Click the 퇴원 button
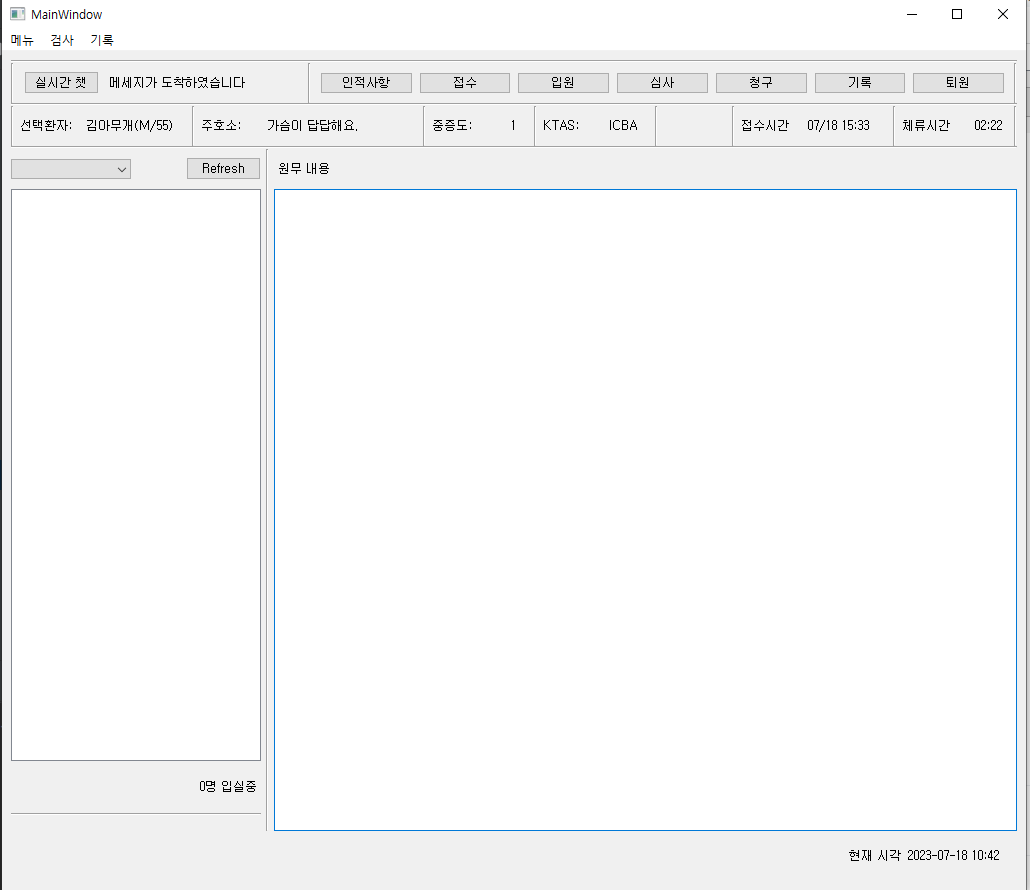The image size is (1030, 890). tap(958, 83)
